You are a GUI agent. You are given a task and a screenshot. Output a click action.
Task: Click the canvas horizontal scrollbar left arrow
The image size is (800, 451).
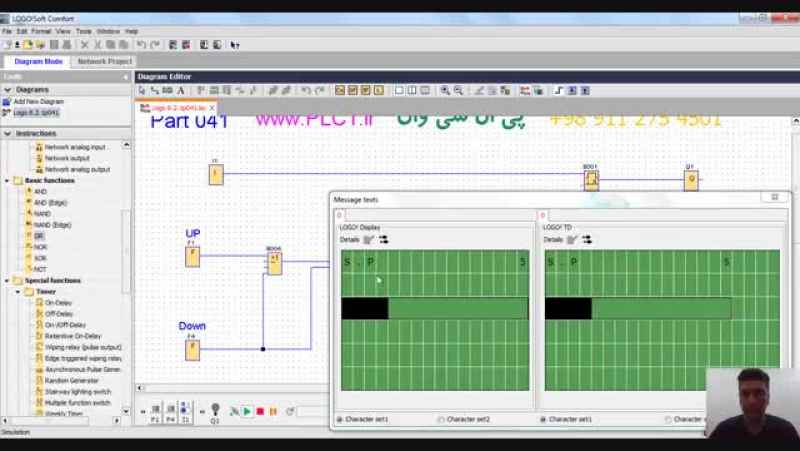tap(139, 388)
